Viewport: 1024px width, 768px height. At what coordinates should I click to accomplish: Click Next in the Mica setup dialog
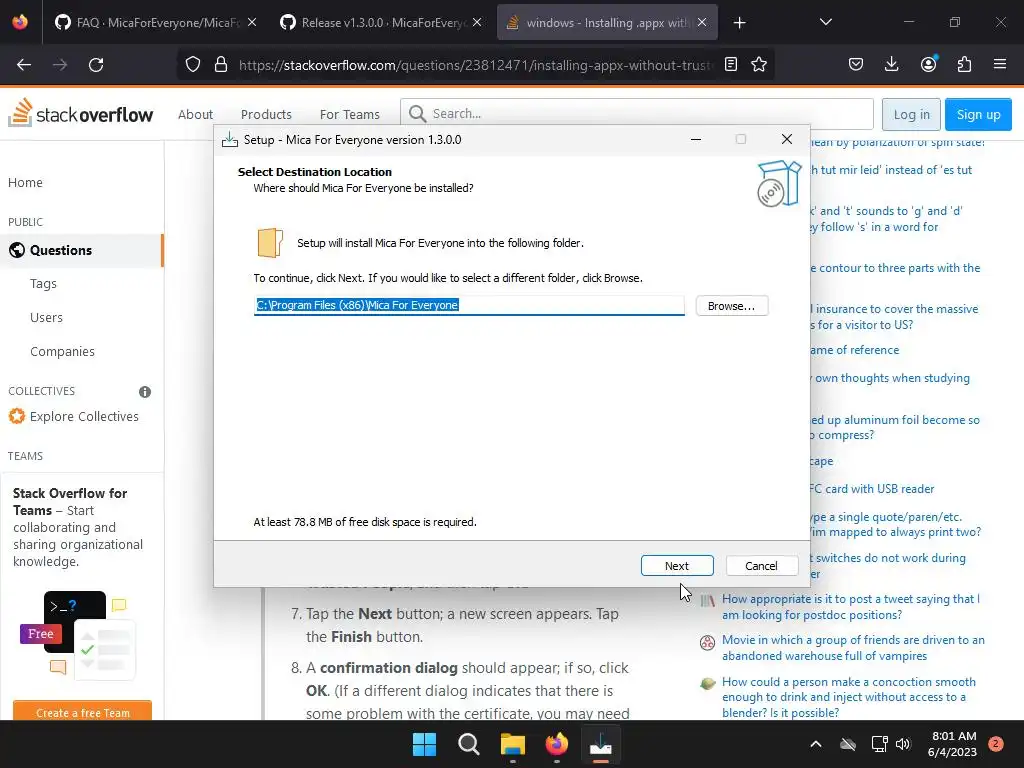click(677, 566)
